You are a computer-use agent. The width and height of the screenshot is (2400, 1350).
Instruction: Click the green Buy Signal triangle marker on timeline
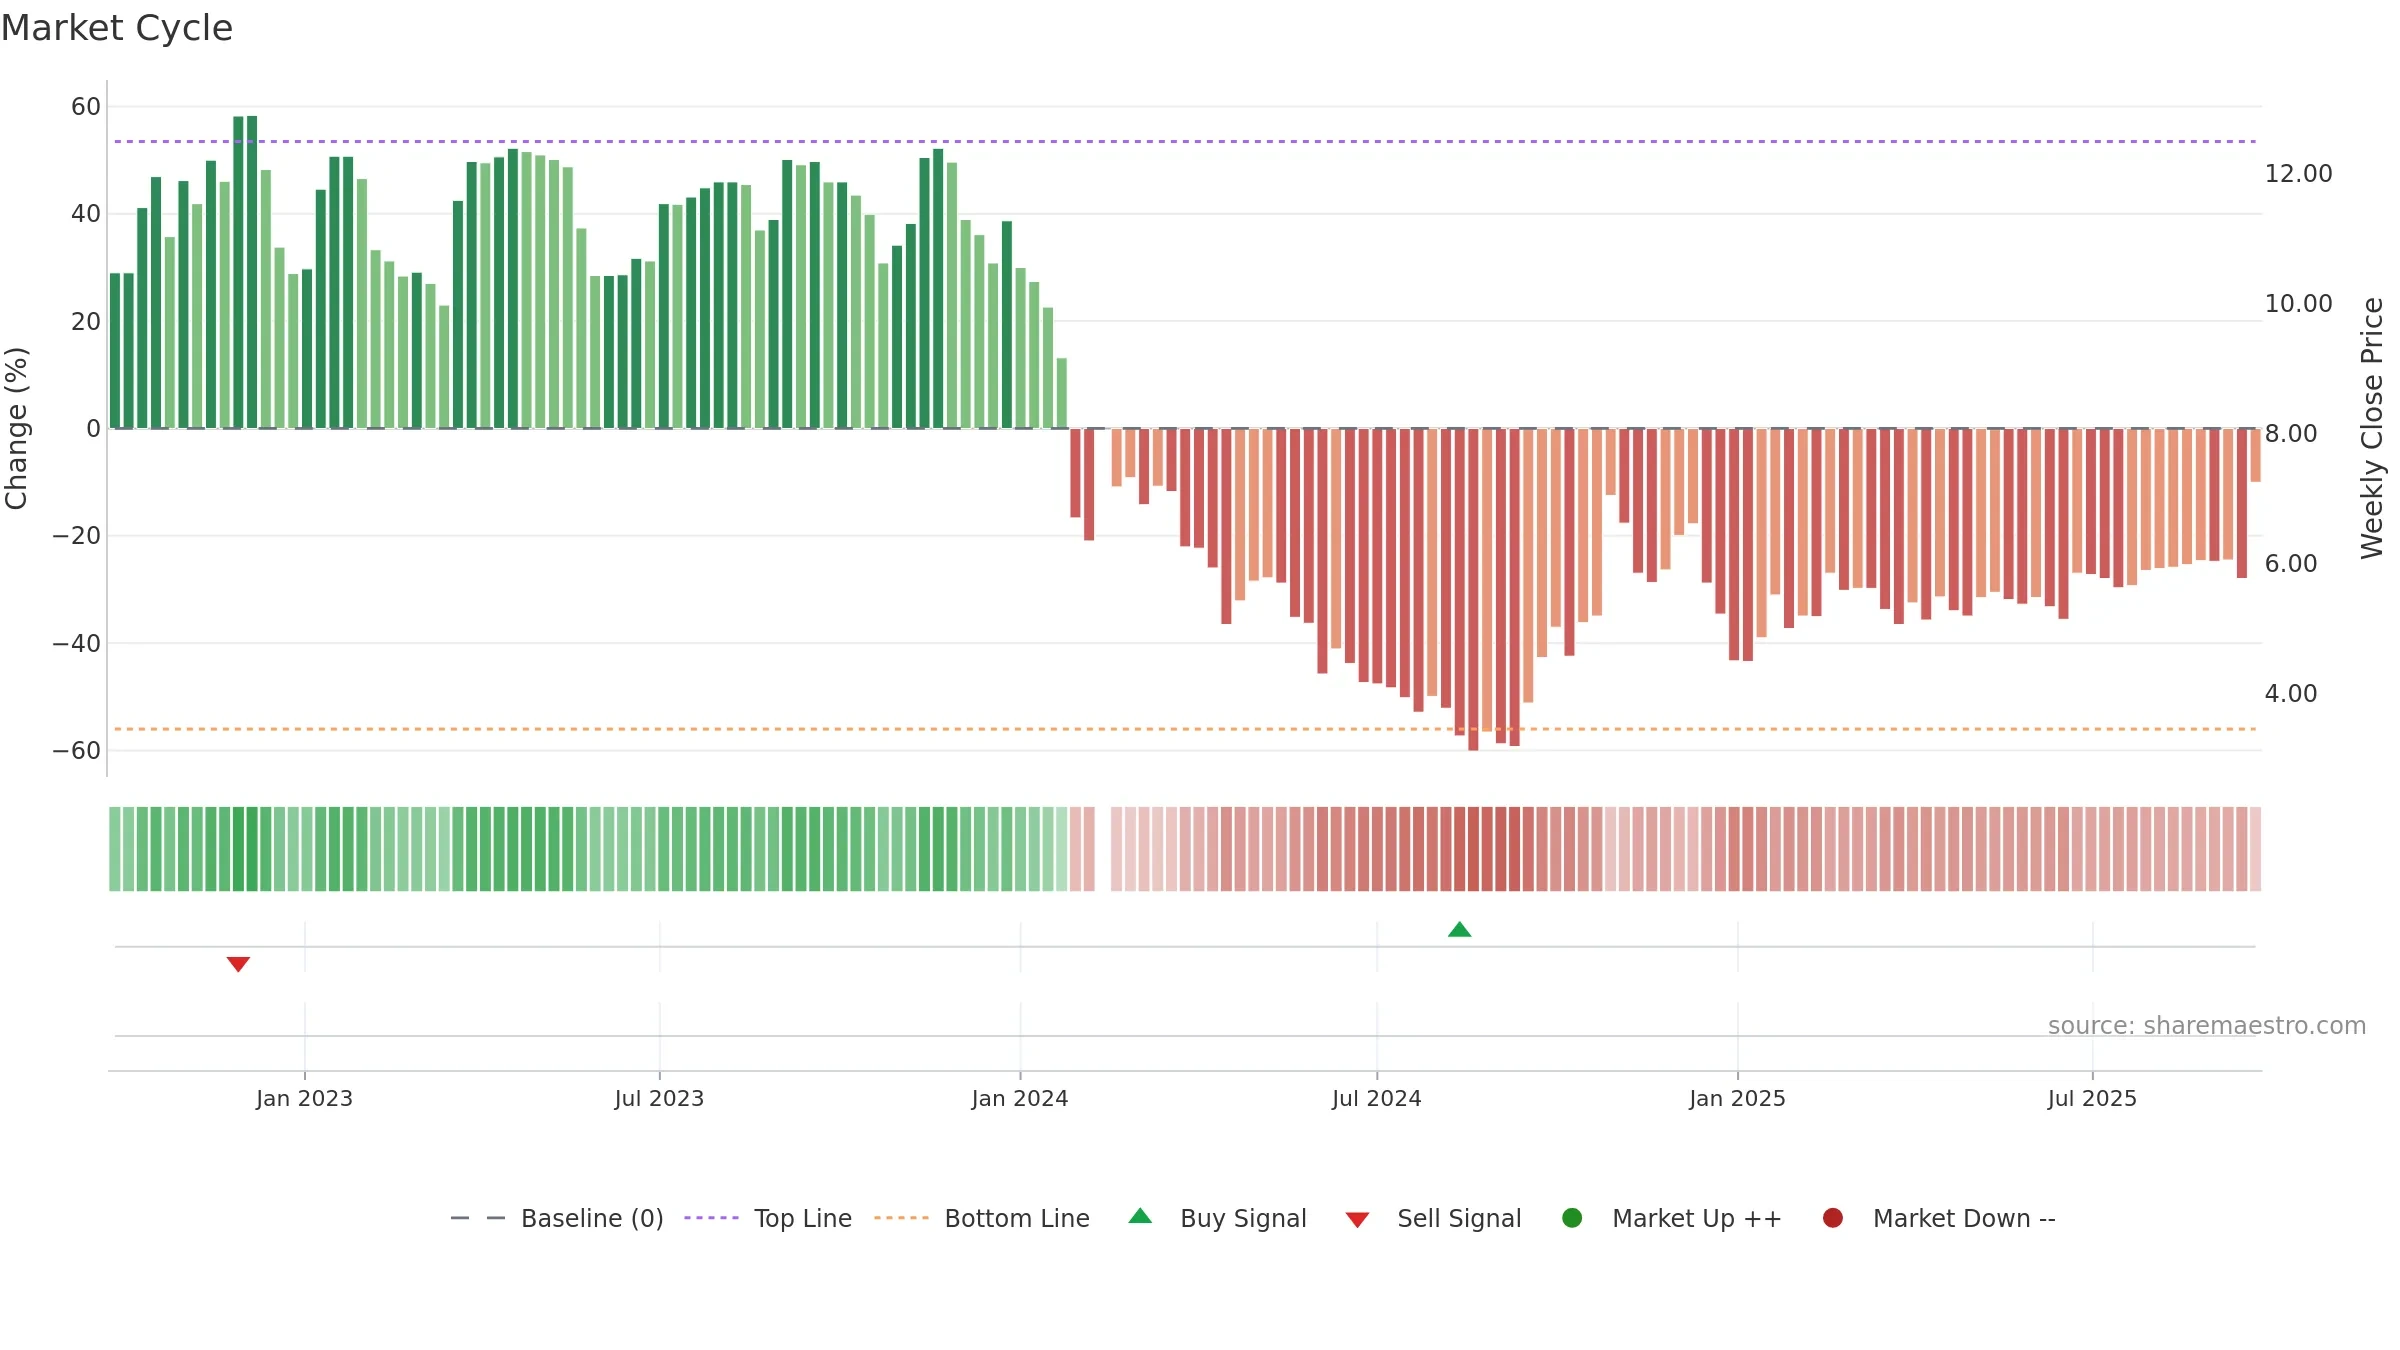[x=1459, y=929]
